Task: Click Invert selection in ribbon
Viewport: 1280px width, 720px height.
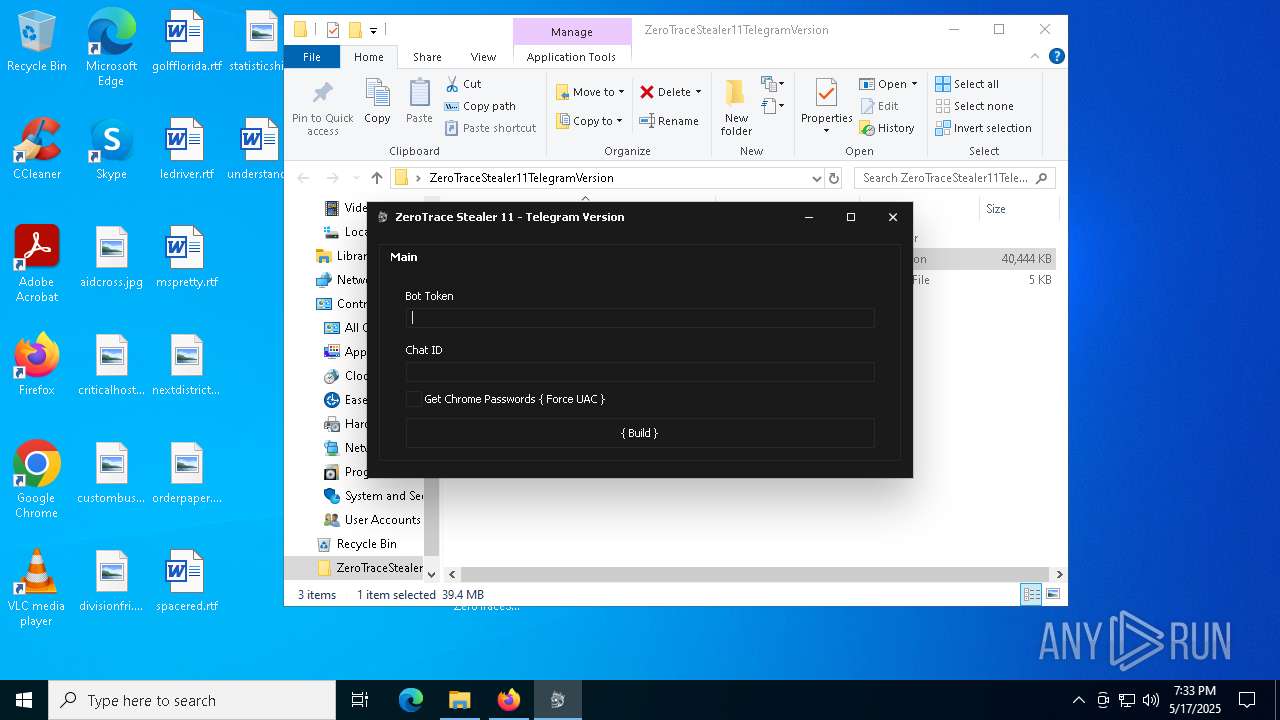Action: (983, 128)
